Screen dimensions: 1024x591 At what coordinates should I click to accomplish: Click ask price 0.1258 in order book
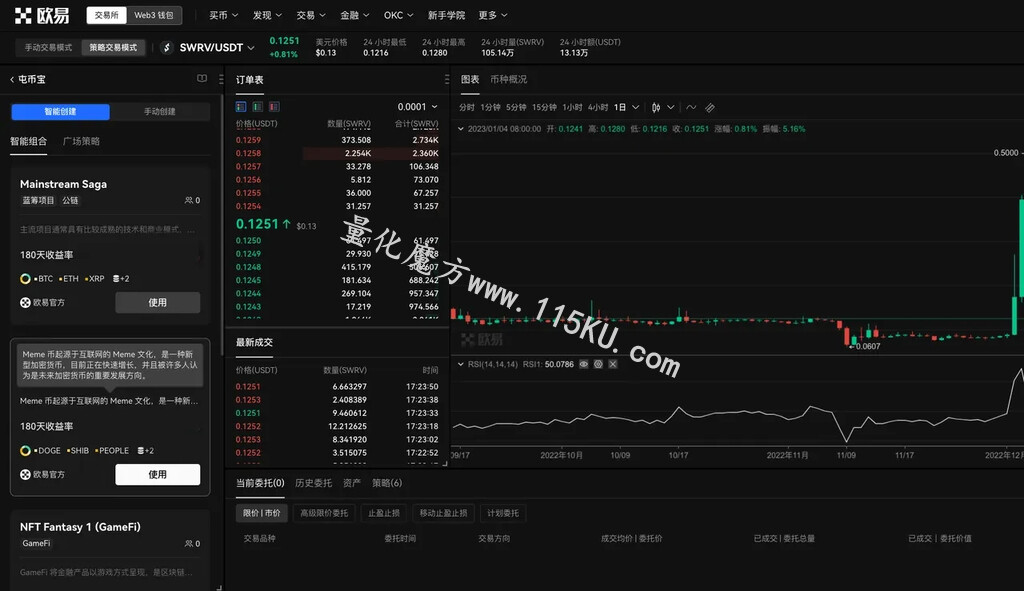[x=248, y=153]
